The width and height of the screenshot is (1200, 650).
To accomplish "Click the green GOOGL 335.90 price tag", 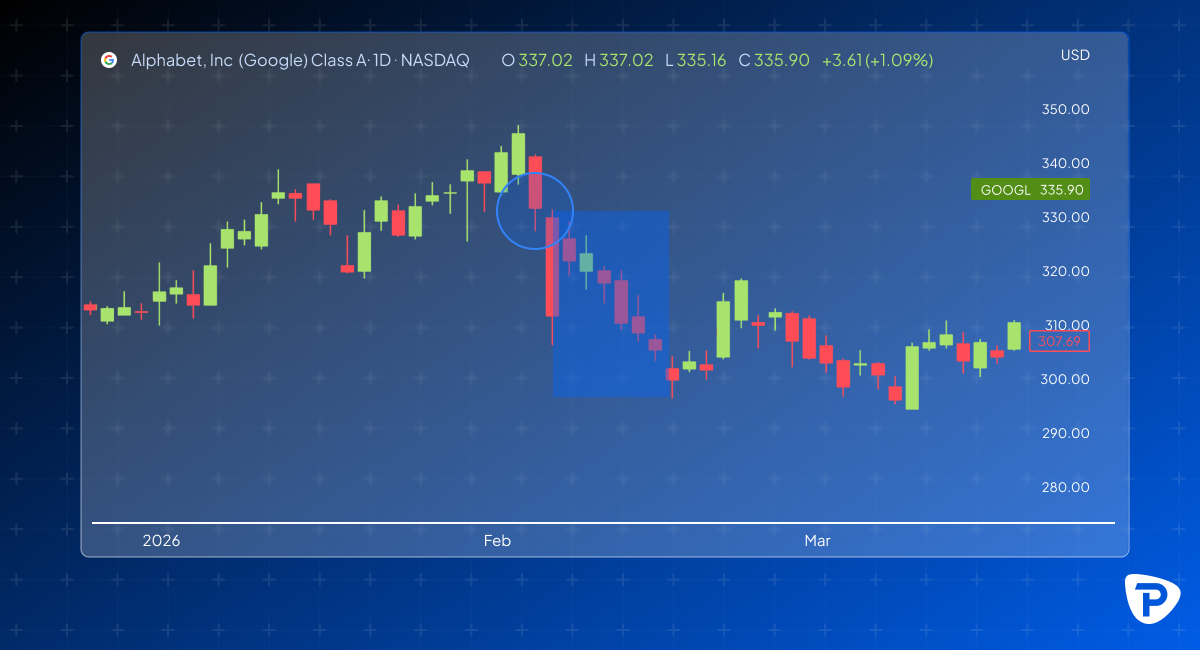I will (x=1030, y=189).
